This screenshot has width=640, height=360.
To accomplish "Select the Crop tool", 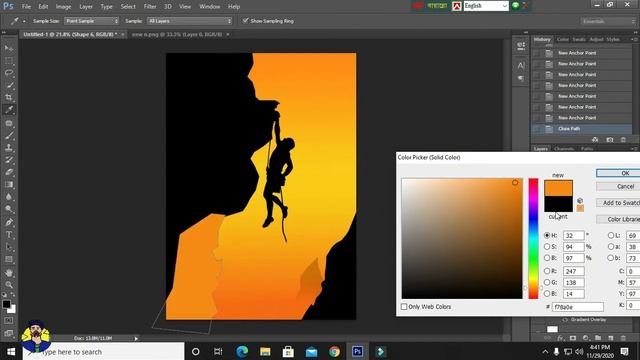I will coord(9,98).
